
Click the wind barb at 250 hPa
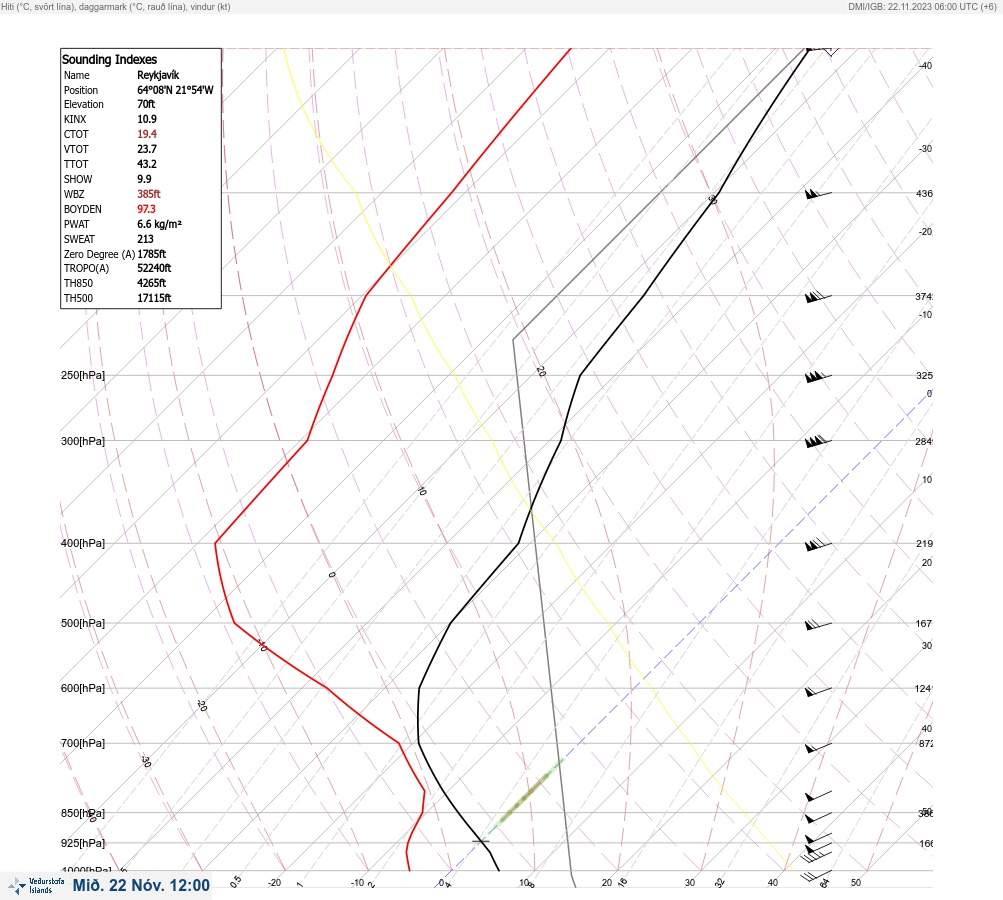coord(818,377)
